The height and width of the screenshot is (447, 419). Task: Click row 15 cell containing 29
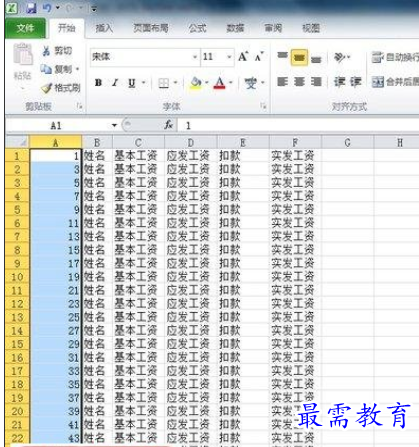[55, 344]
